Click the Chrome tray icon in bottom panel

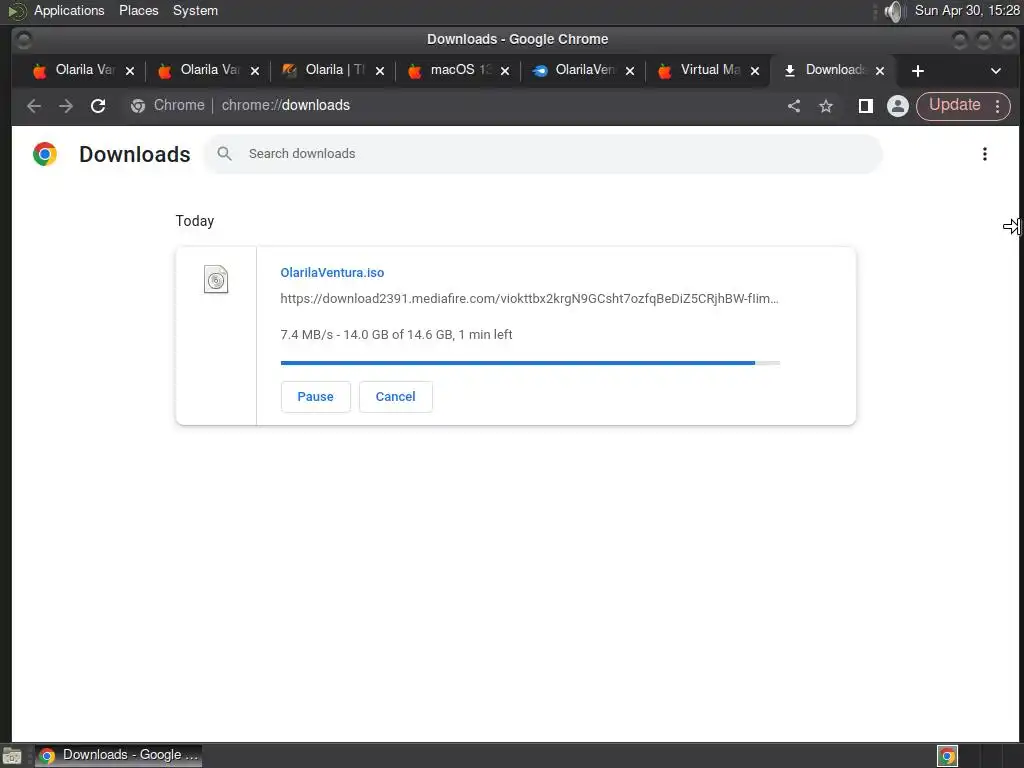tap(948, 756)
